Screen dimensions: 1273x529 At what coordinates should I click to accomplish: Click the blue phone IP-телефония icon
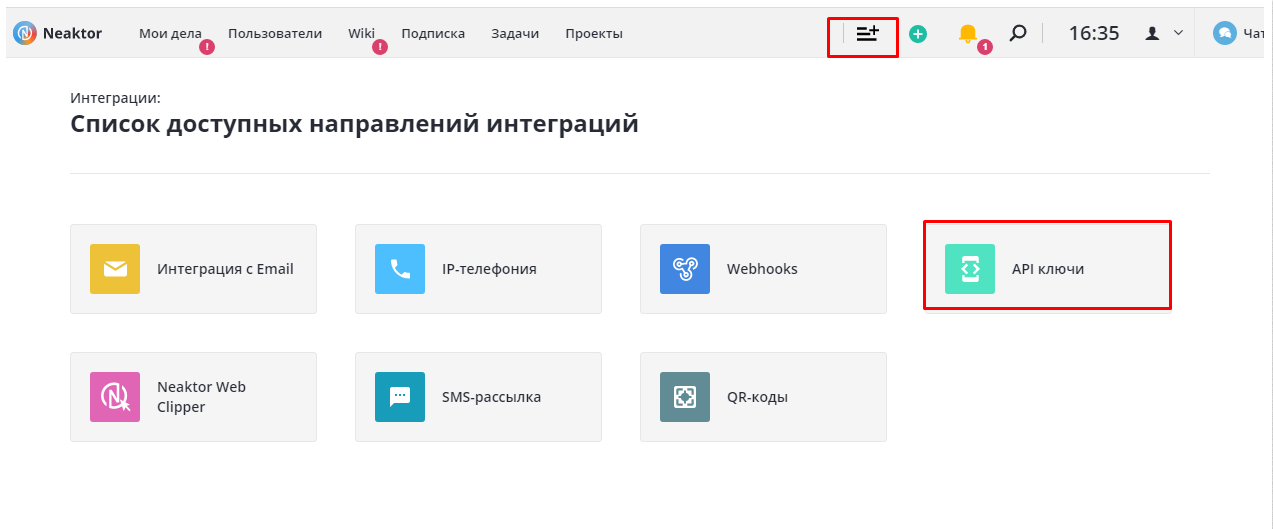(x=400, y=269)
